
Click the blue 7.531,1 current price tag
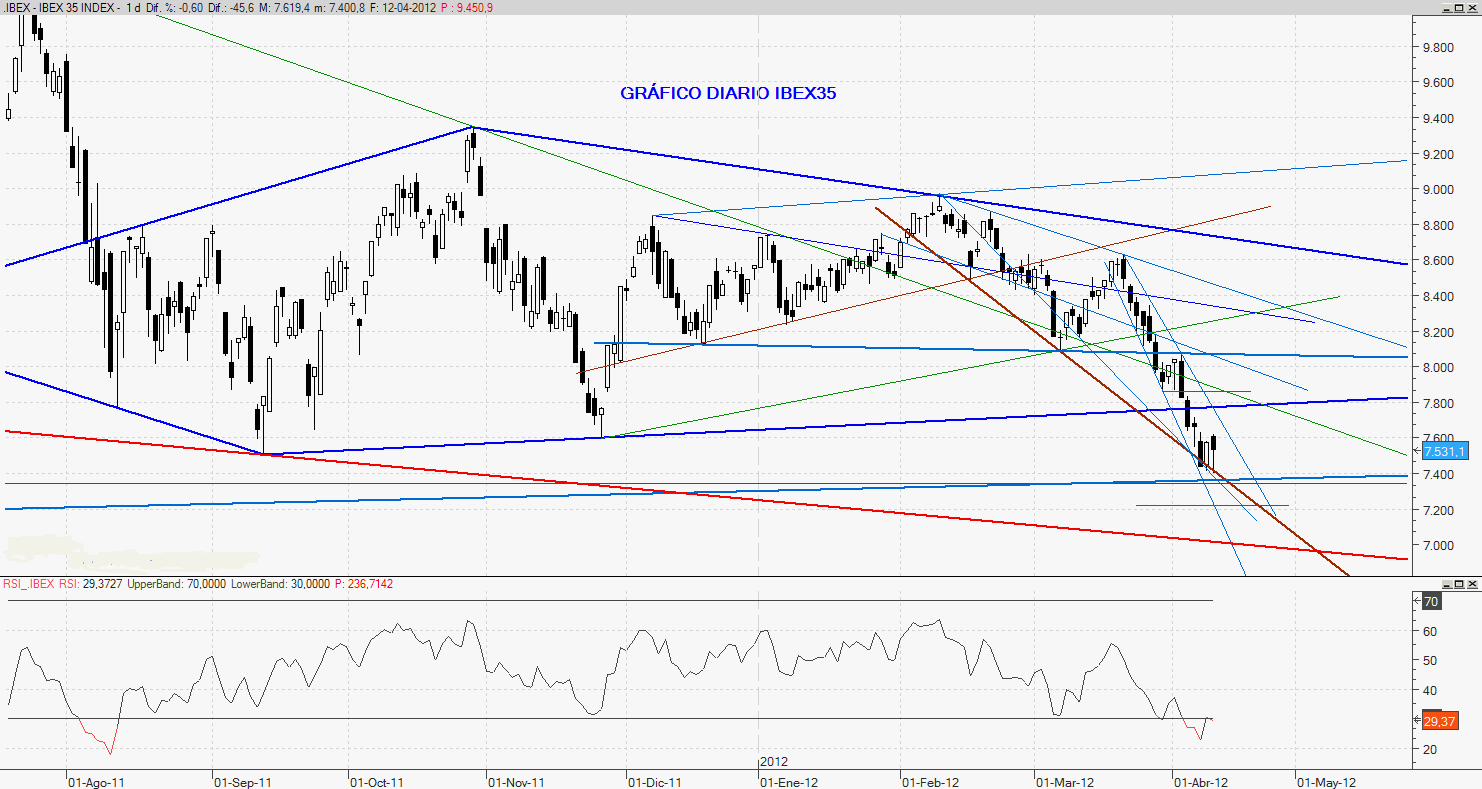click(1444, 451)
